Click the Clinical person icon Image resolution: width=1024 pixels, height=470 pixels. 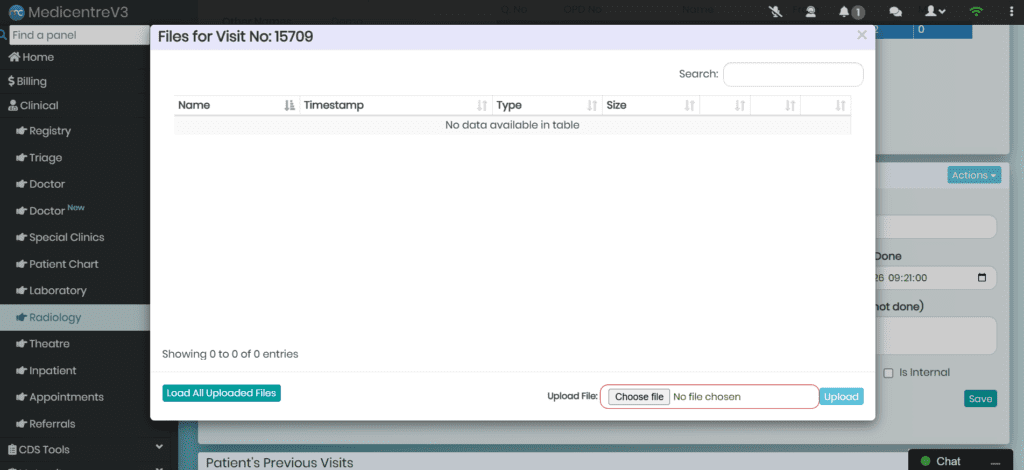13,105
